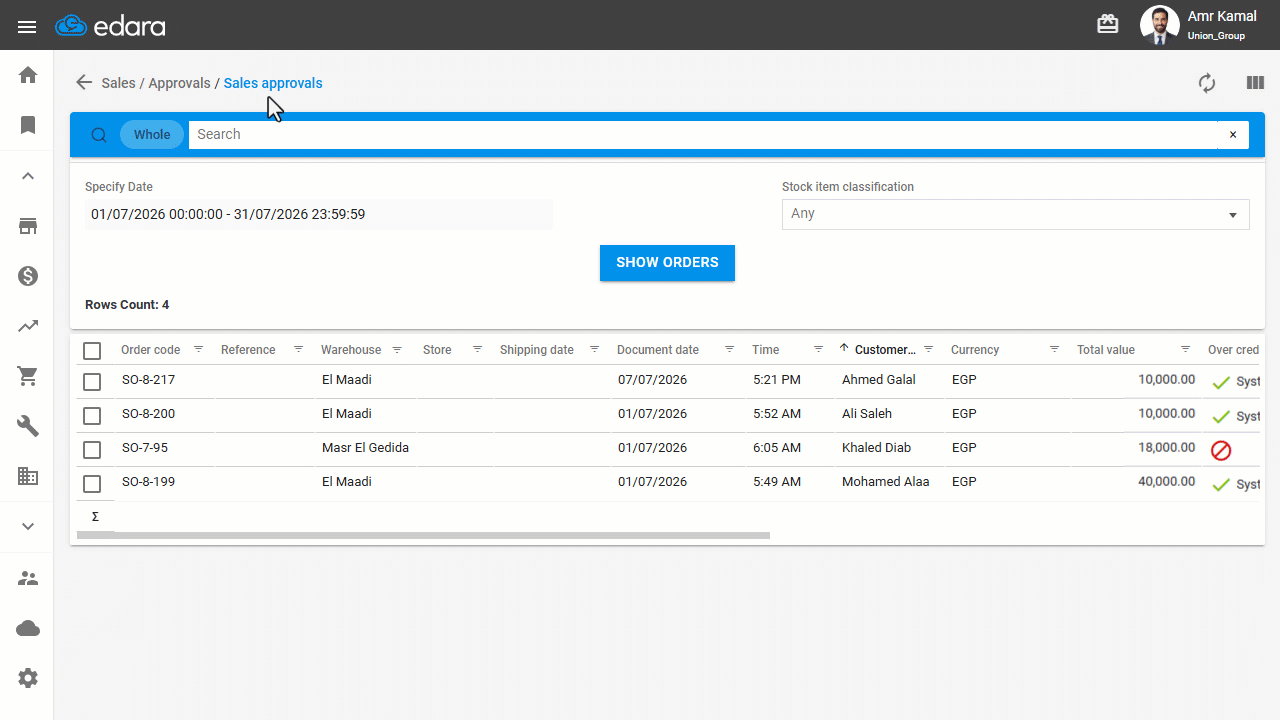1280x720 pixels.
Task: Toggle the select-all rows checkbox
Action: pyautogui.click(x=92, y=351)
